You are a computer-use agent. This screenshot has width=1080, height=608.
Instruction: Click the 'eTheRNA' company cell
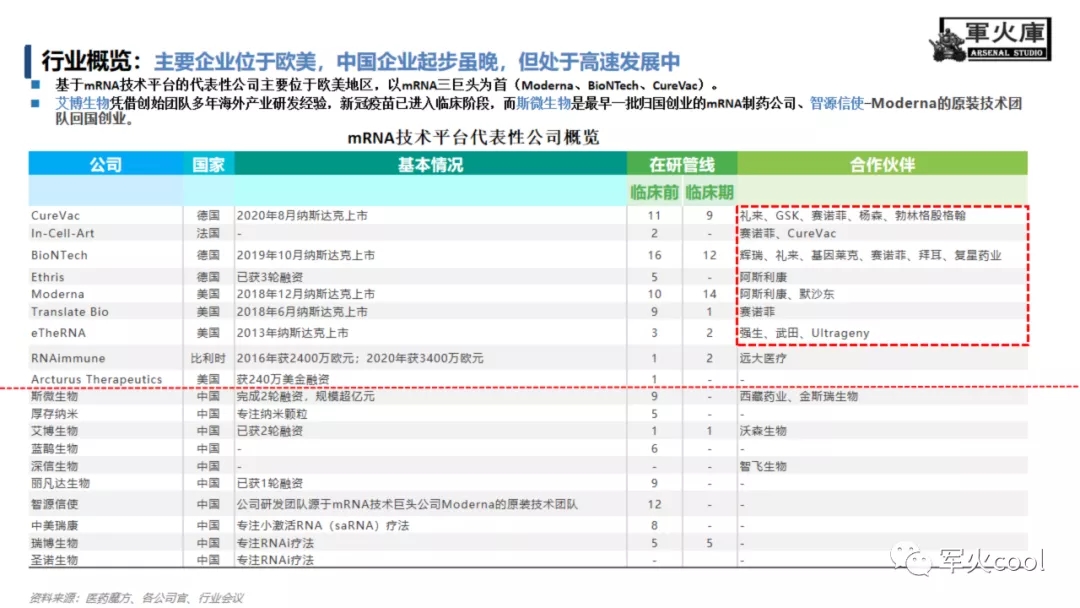(59, 333)
